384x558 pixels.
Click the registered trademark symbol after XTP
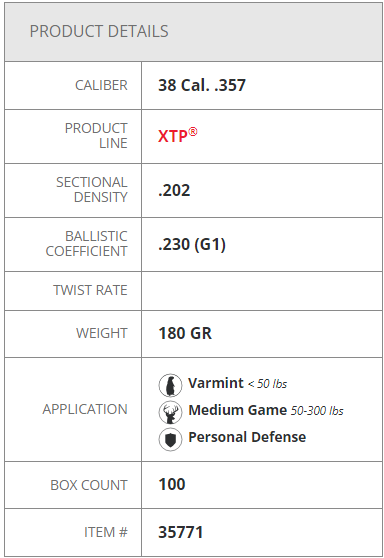tap(193, 132)
